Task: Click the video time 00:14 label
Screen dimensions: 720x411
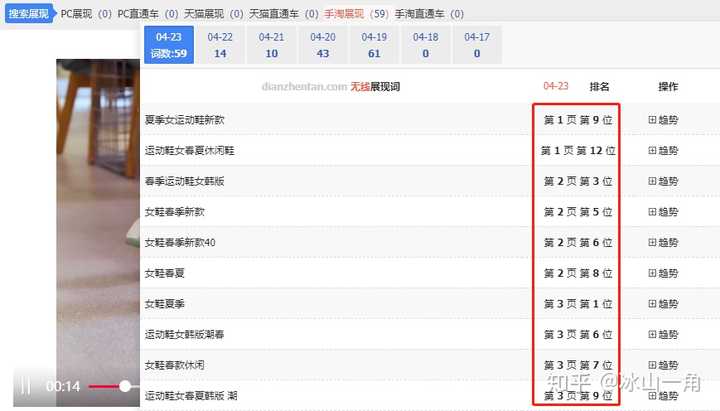Action: tap(63, 386)
